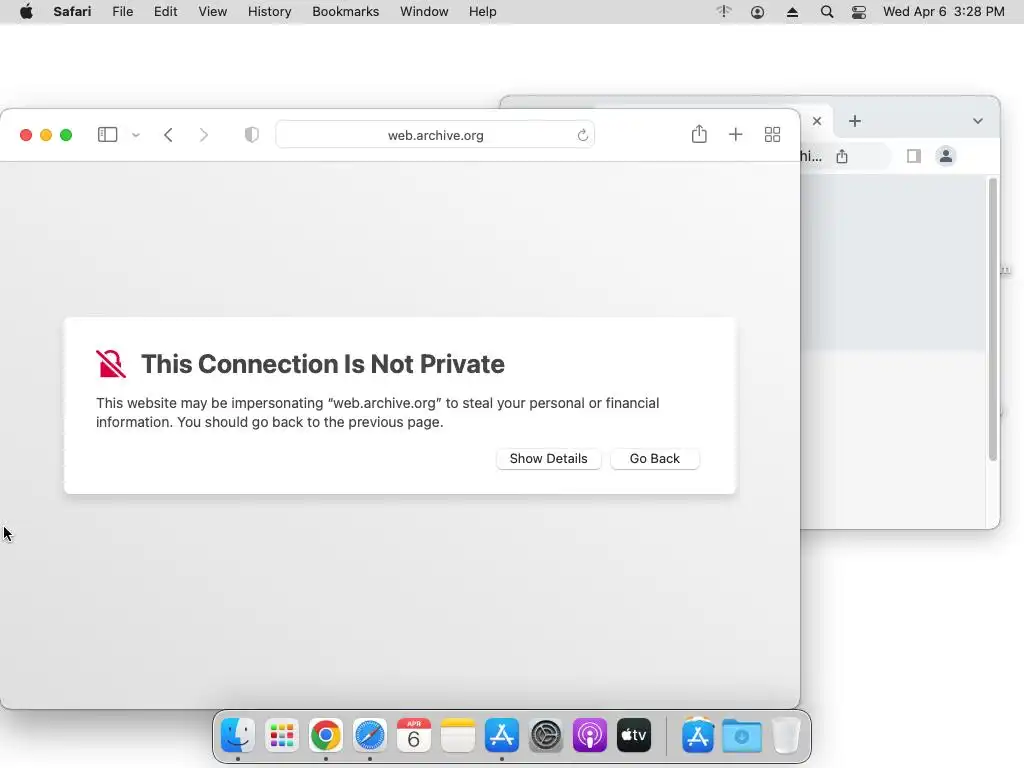
Task: Click the eject icon in menu bar
Action: pyautogui.click(x=792, y=12)
